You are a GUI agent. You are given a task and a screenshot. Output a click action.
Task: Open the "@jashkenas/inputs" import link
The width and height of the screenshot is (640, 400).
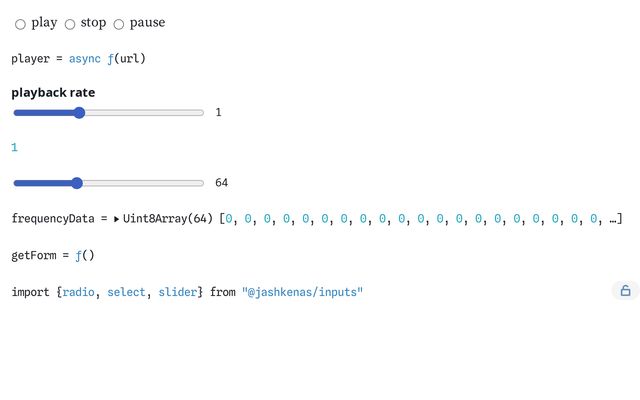(x=302, y=292)
